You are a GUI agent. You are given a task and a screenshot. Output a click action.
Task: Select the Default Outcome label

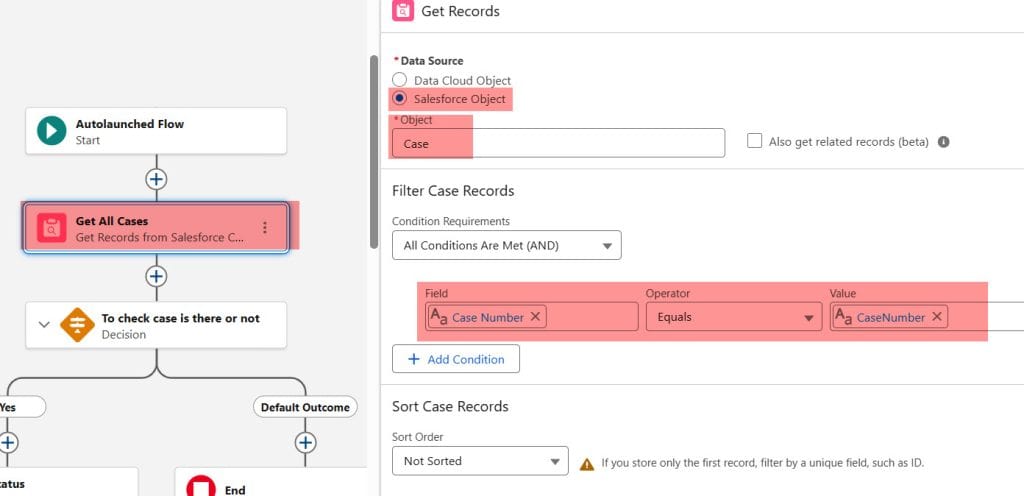click(x=305, y=407)
